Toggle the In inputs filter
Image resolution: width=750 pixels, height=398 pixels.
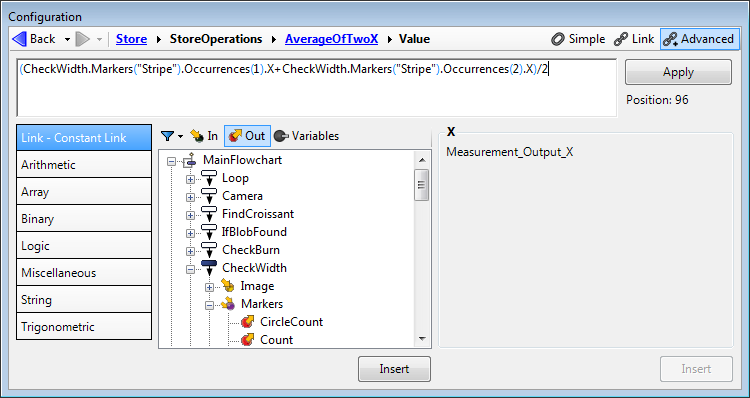(x=204, y=136)
